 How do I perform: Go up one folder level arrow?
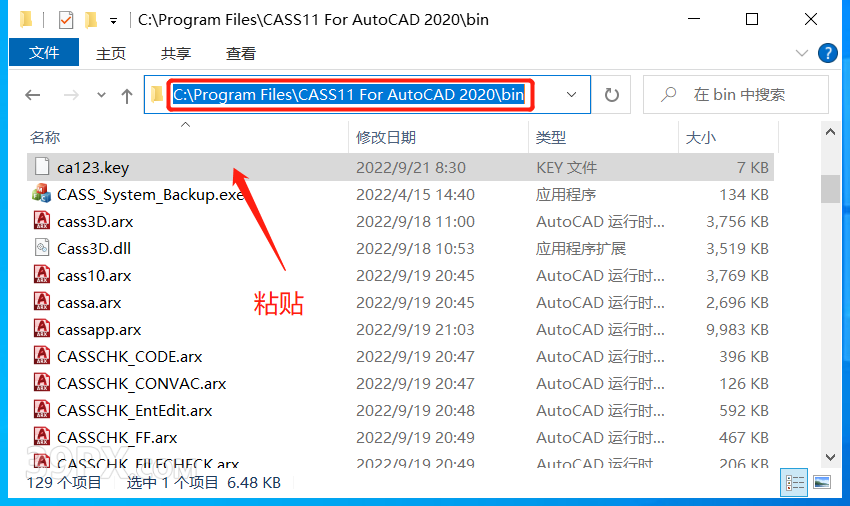click(127, 96)
